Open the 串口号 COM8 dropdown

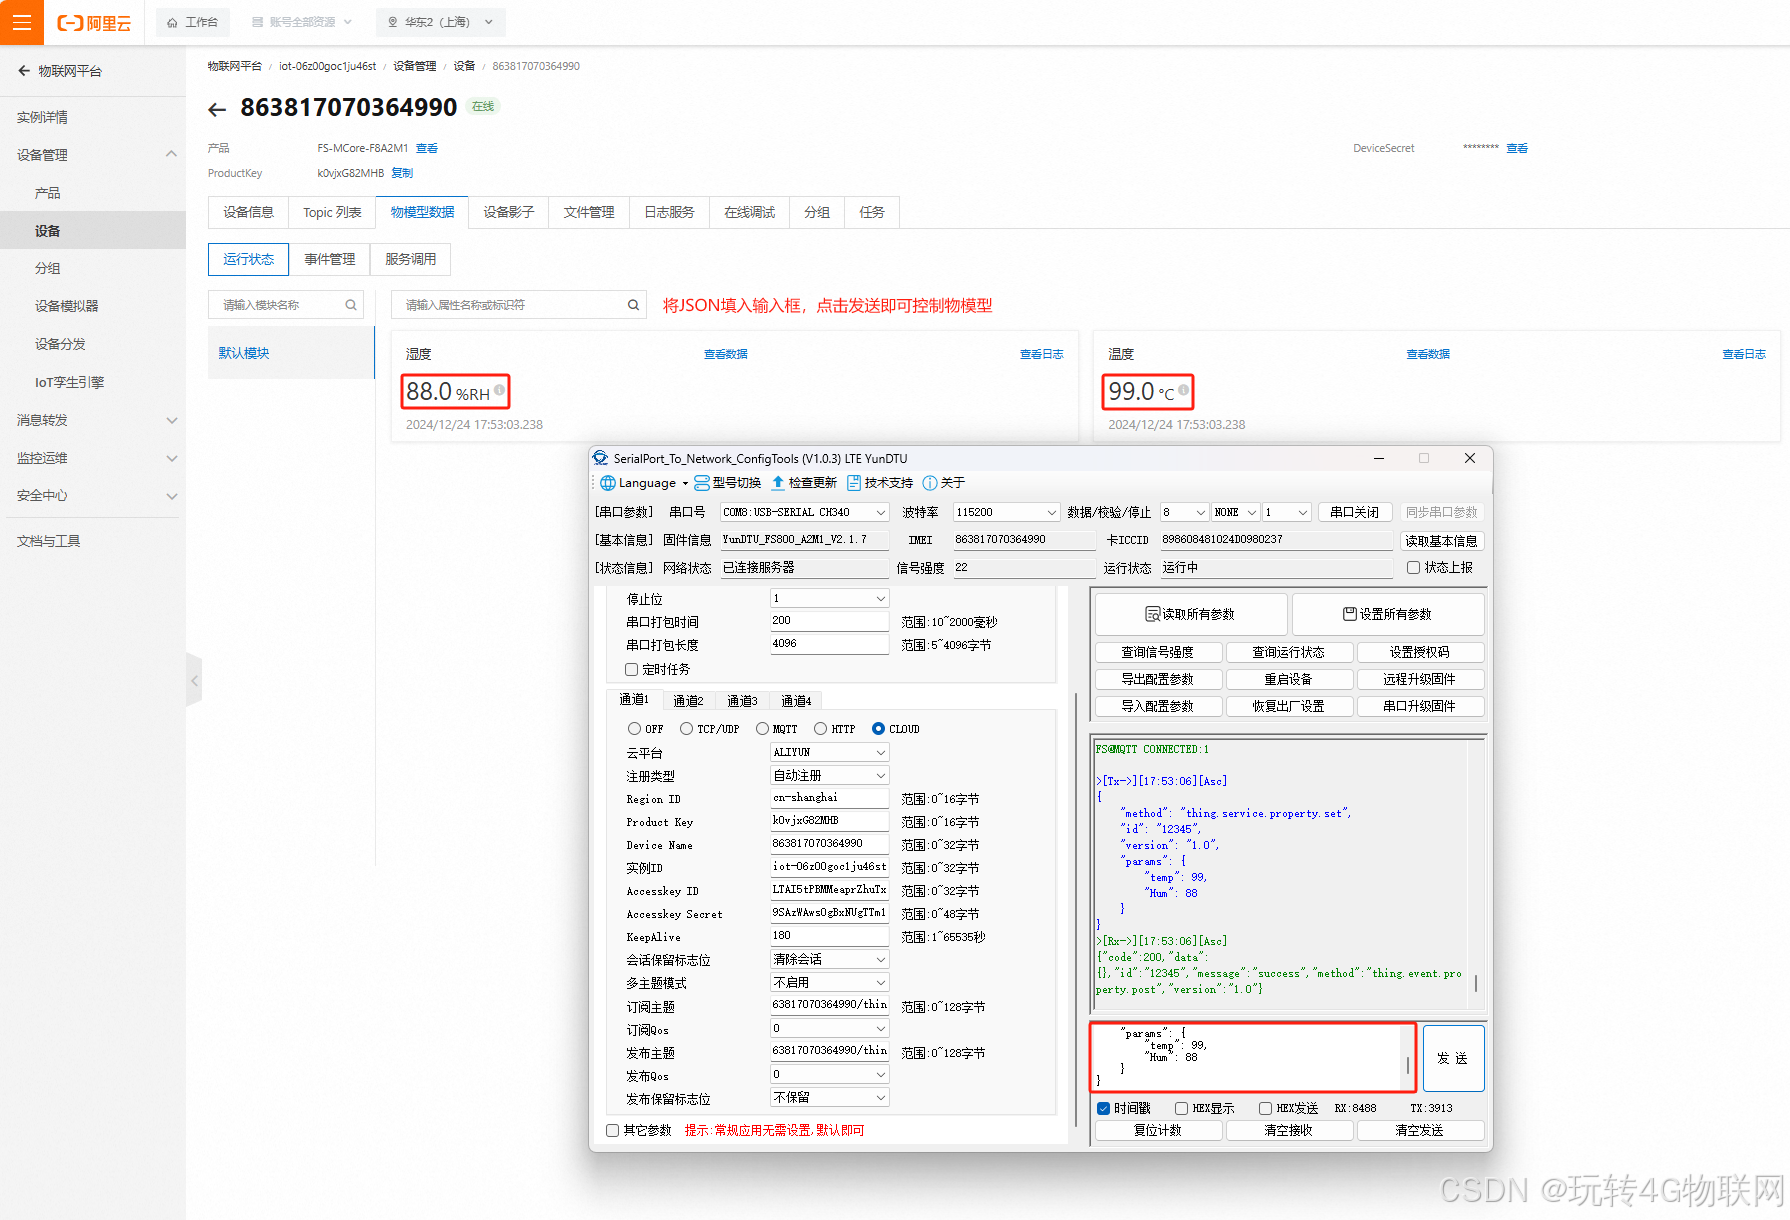coord(804,512)
